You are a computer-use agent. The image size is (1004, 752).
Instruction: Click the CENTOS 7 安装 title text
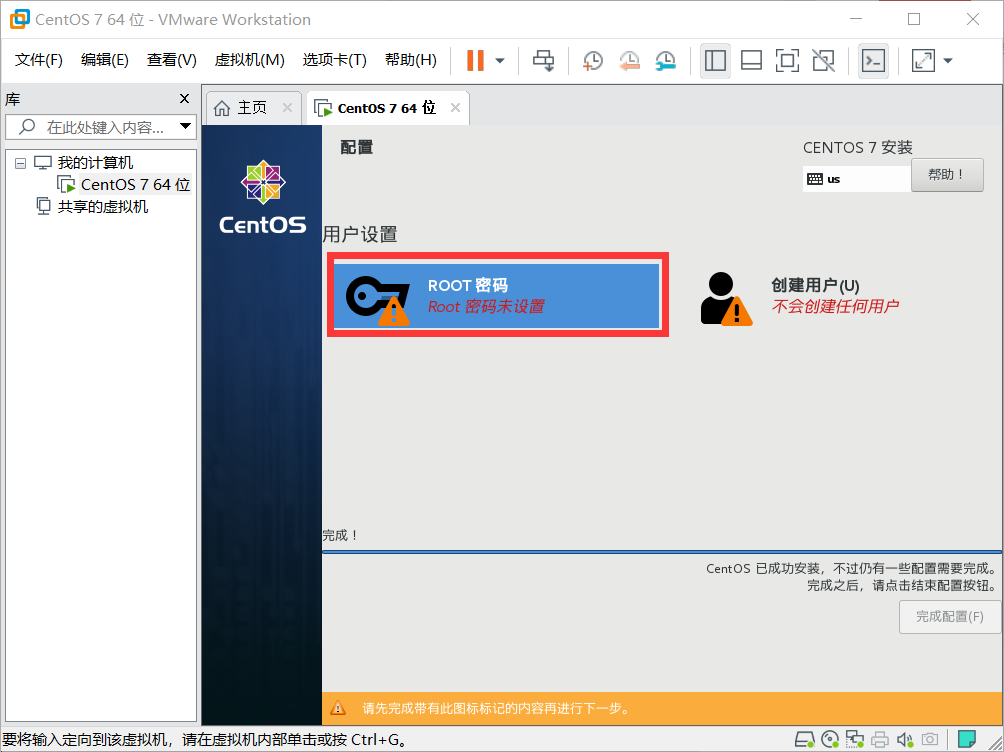pyautogui.click(x=857, y=147)
